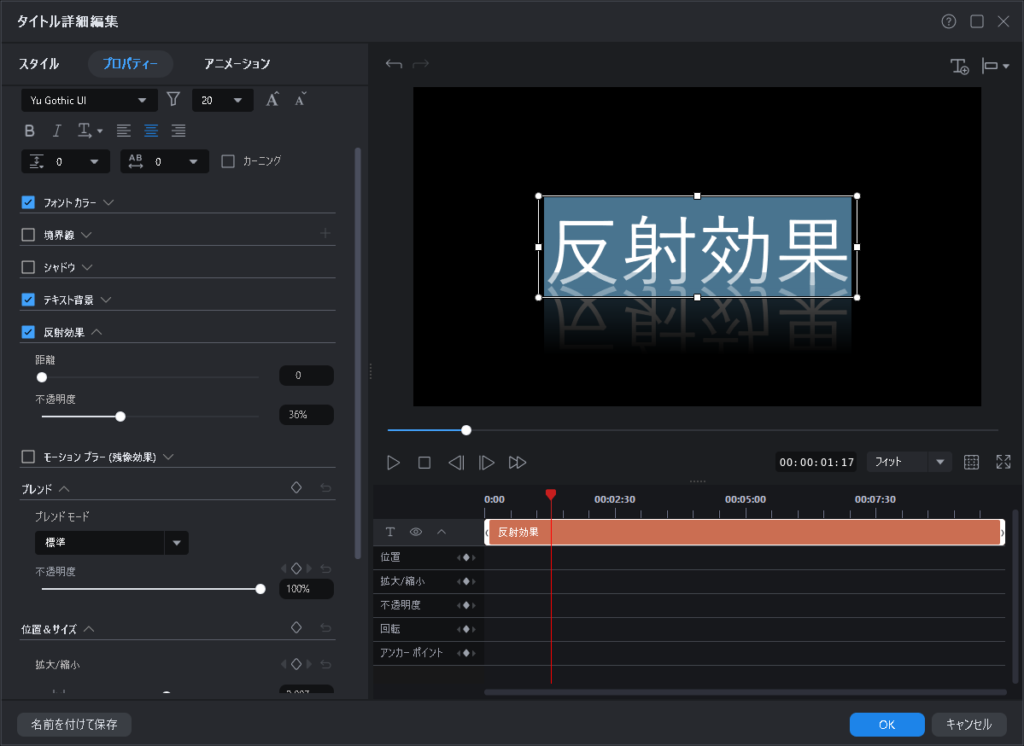Screen dimensions: 1024x746
Task: Toggle the grid lines icon
Action: [x=971, y=462]
